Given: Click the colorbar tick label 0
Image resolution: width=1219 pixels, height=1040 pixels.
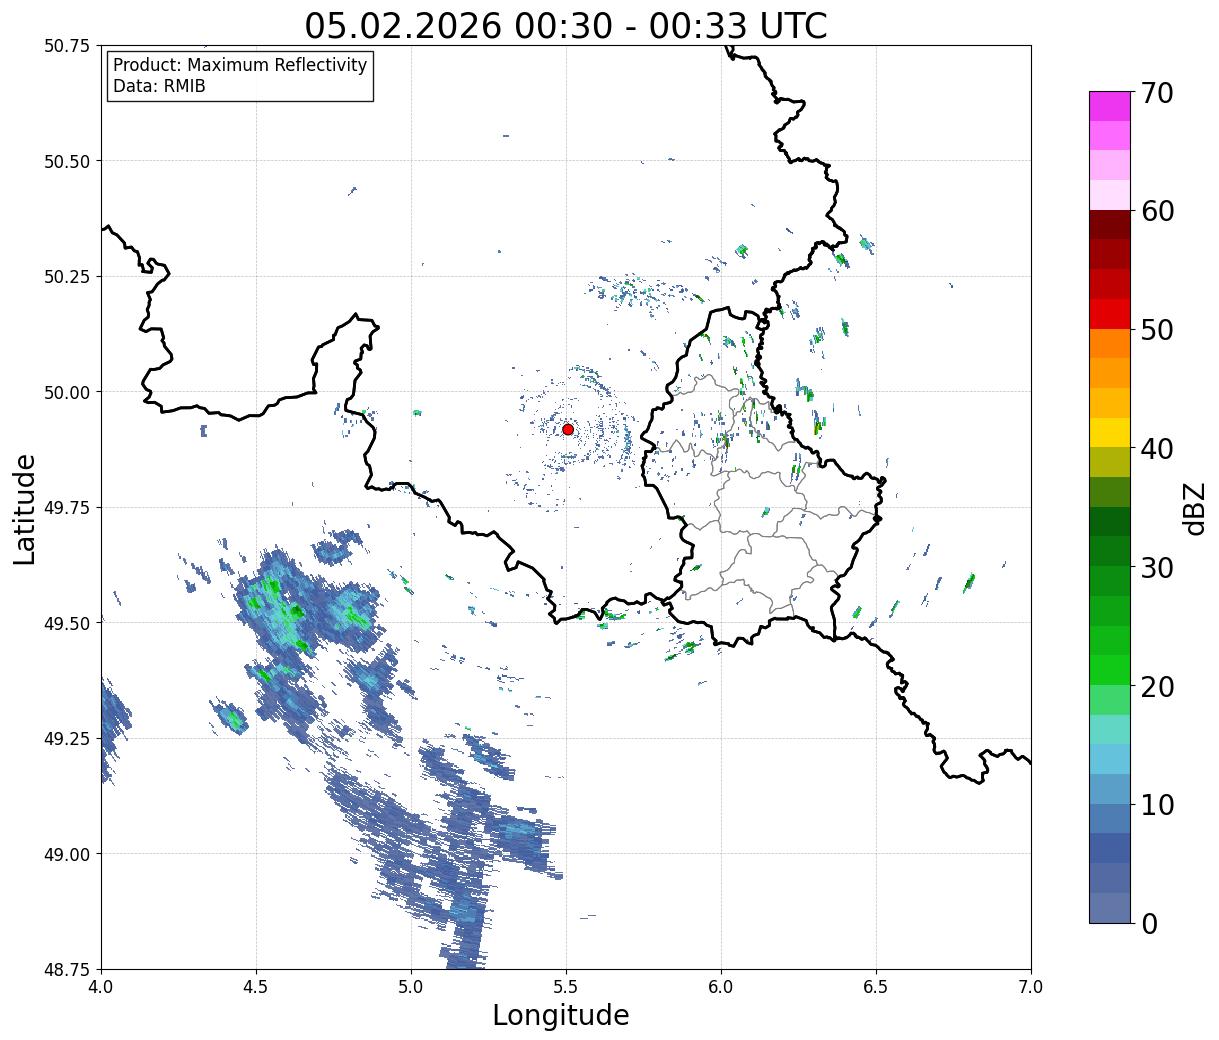Looking at the screenshot, I should (1149, 923).
